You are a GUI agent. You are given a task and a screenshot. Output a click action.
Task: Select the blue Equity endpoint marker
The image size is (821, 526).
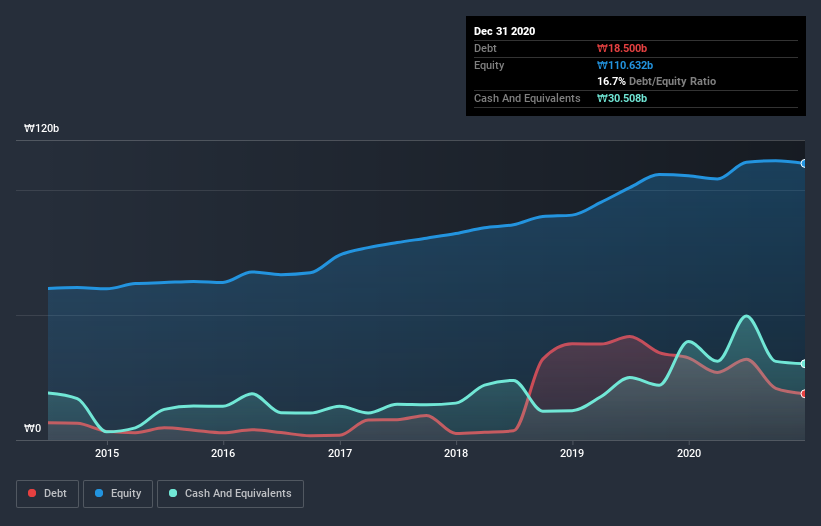tap(804, 163)
